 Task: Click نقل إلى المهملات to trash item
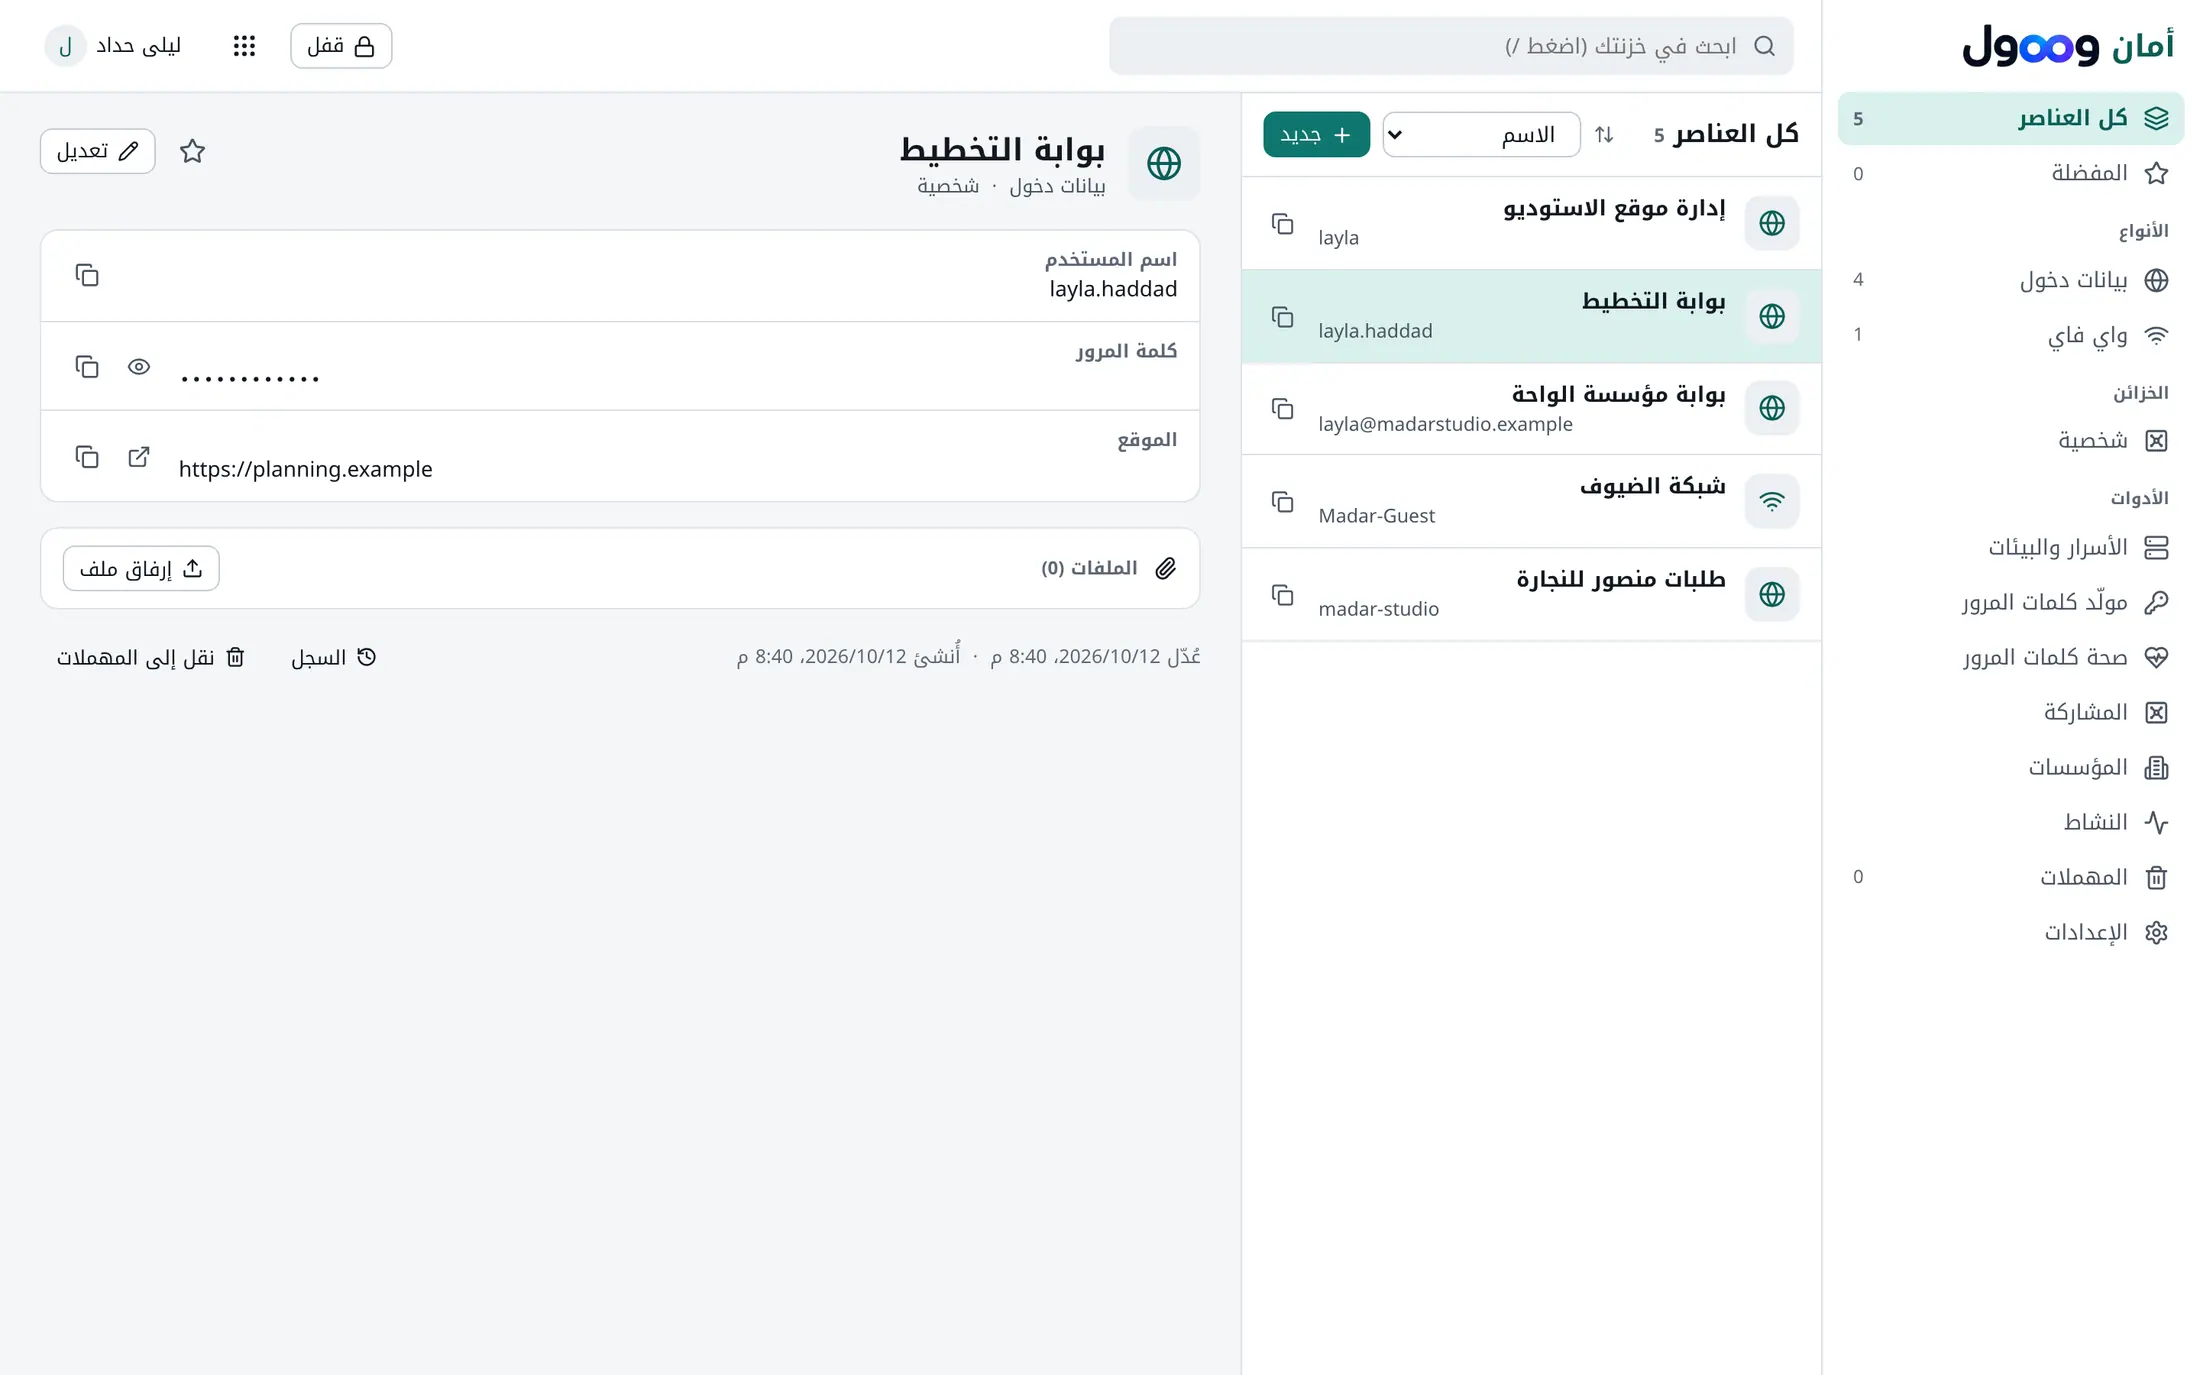tap(151, 657)
